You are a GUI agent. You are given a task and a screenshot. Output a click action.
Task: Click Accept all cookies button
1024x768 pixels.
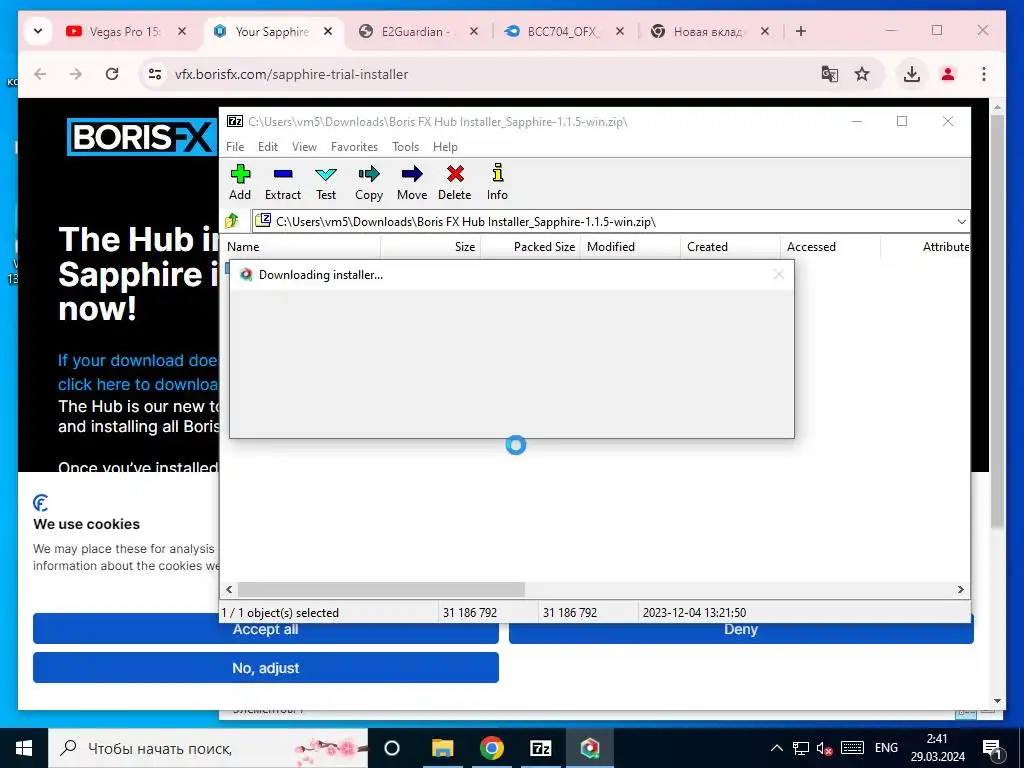266,630
